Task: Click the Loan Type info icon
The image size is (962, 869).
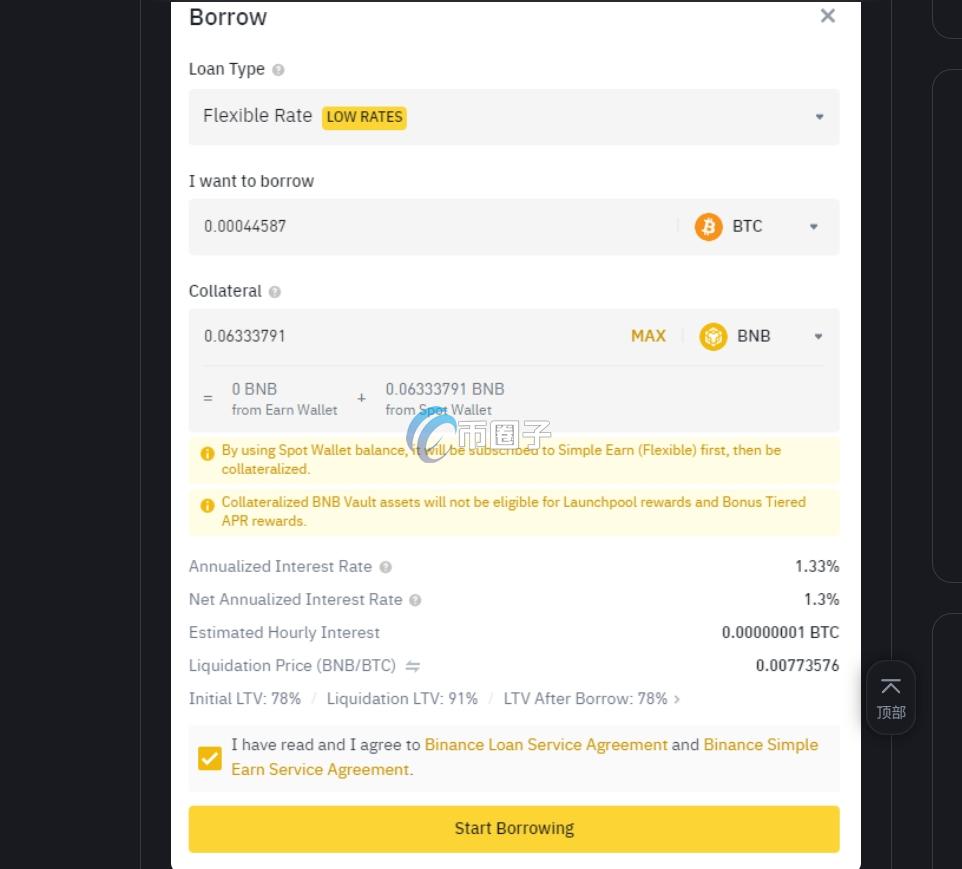Action: click(278, 70)
